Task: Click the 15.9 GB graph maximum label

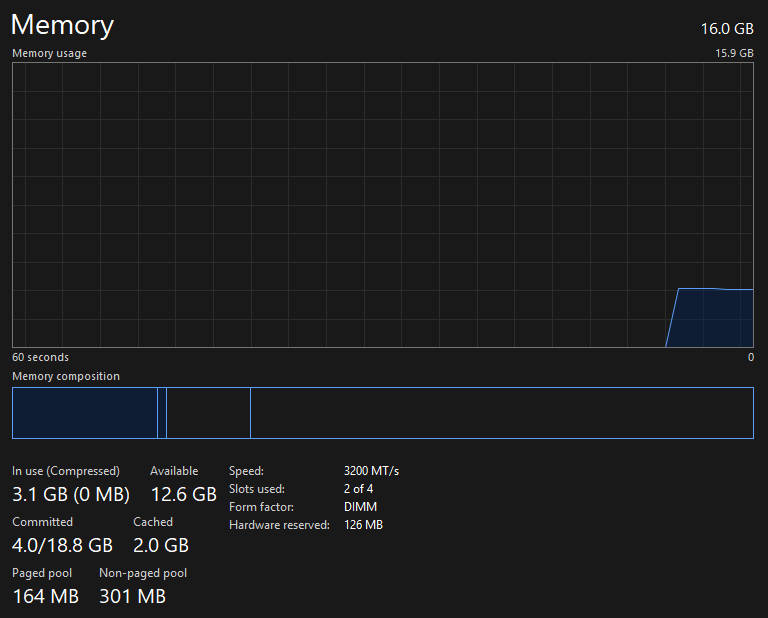Action: 734,53
